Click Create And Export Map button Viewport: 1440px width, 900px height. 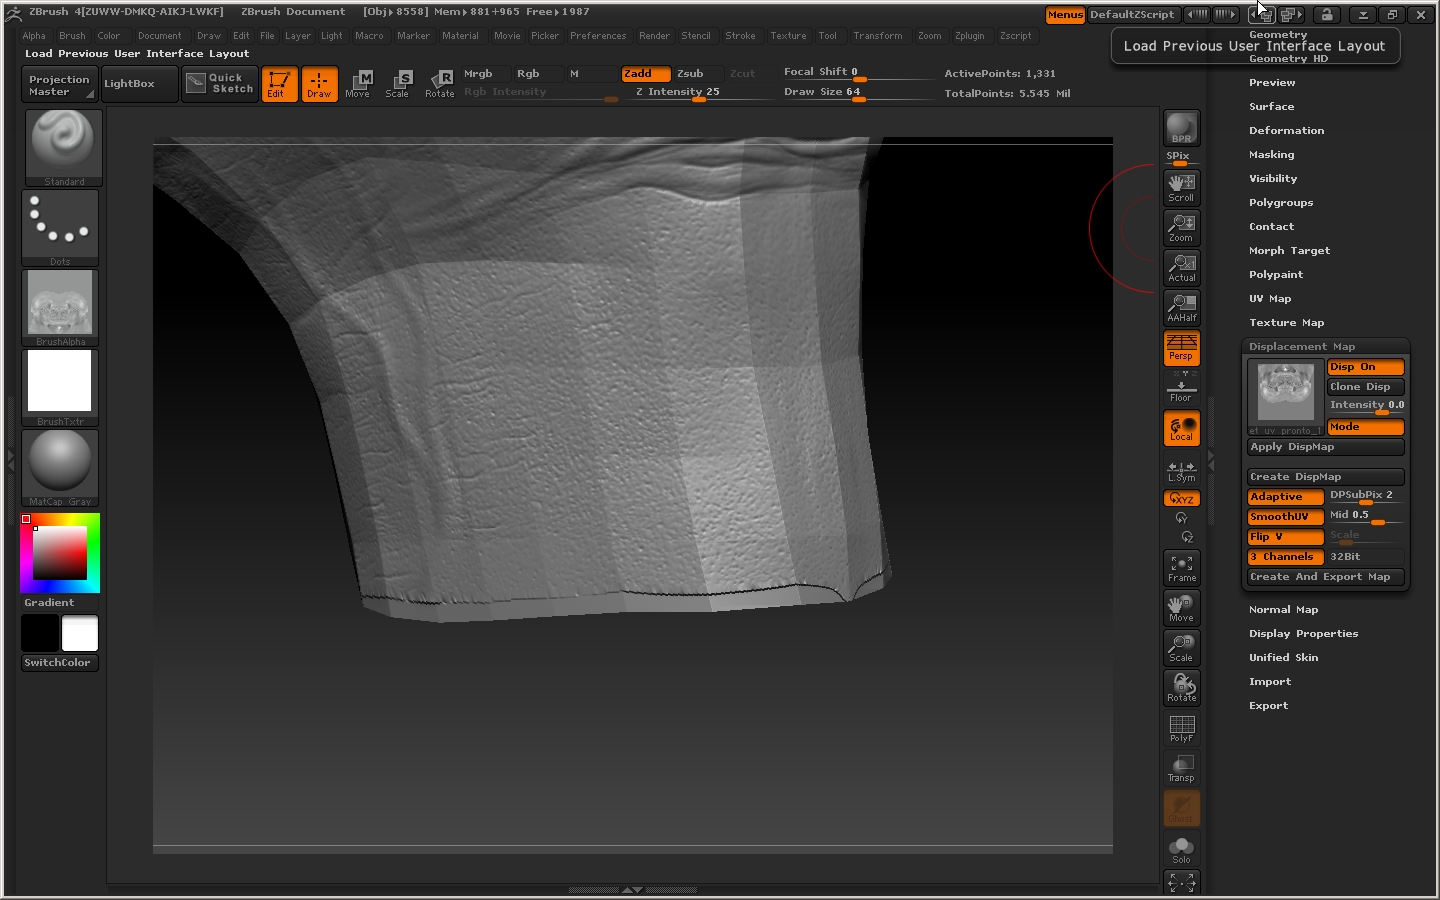[1325, 577]
